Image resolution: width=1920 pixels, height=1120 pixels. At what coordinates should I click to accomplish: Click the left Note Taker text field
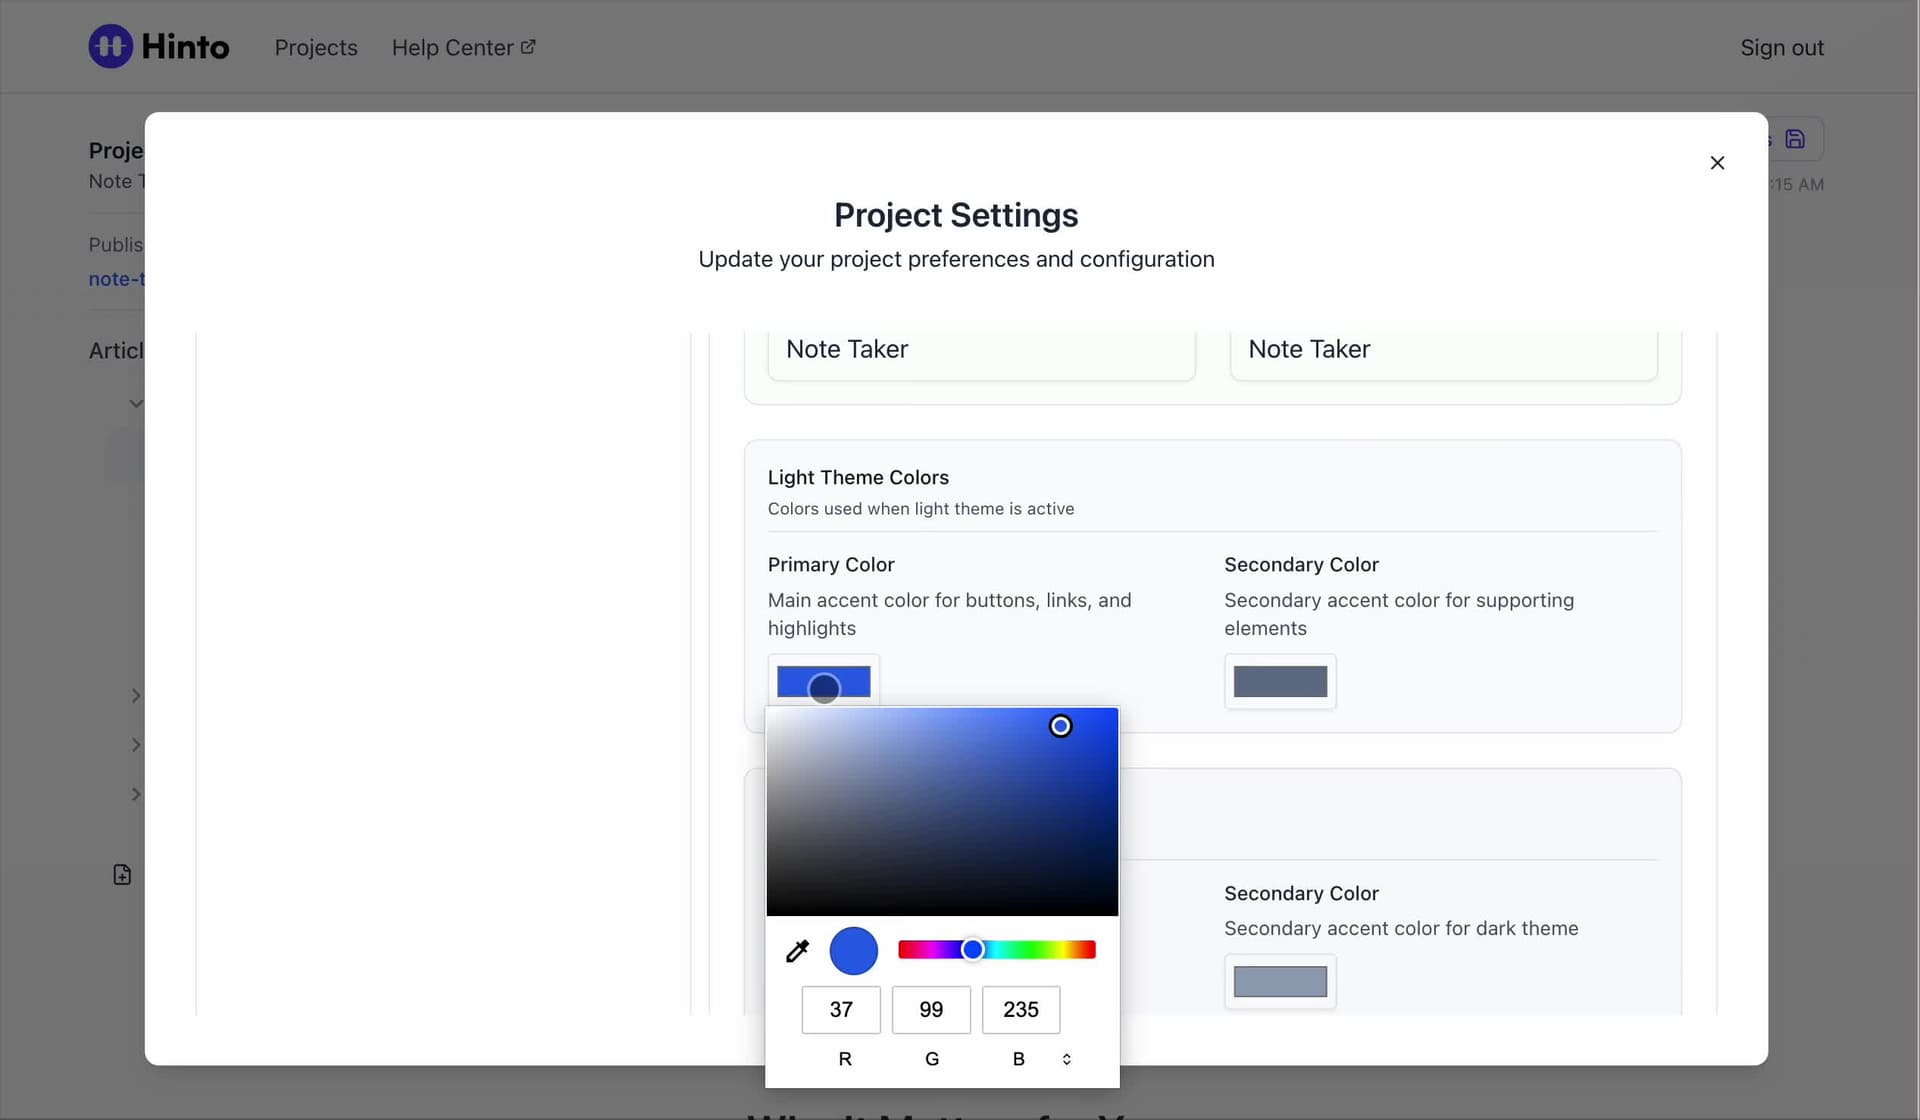[980, 350]
